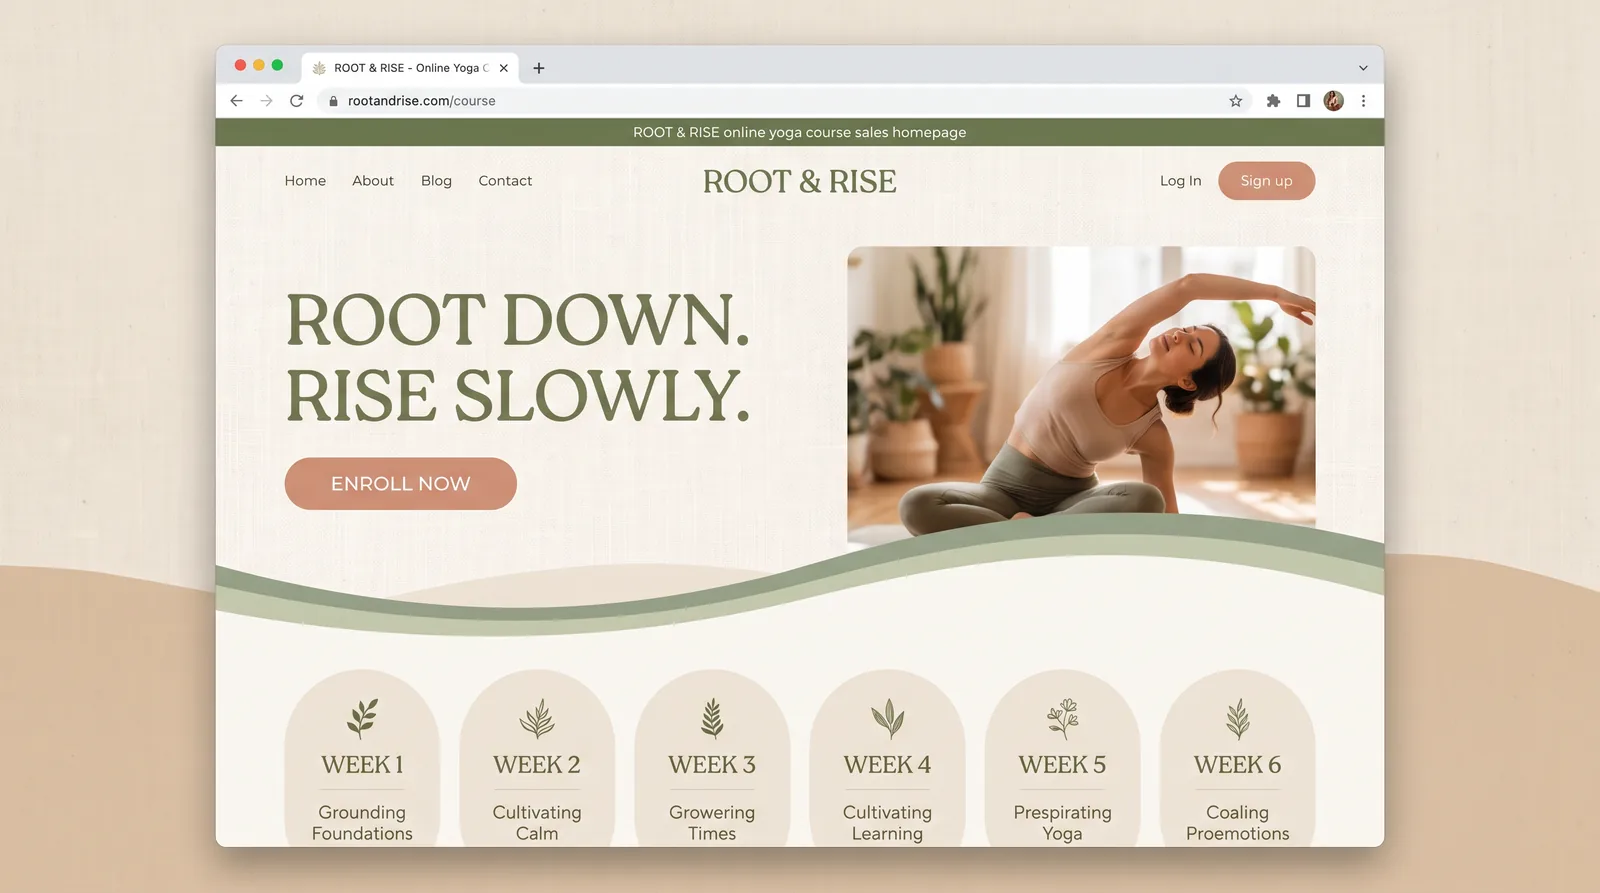1600x893 pixels.
Task: Reload the page with the refresh icon
Action: [x=297, y=101]
